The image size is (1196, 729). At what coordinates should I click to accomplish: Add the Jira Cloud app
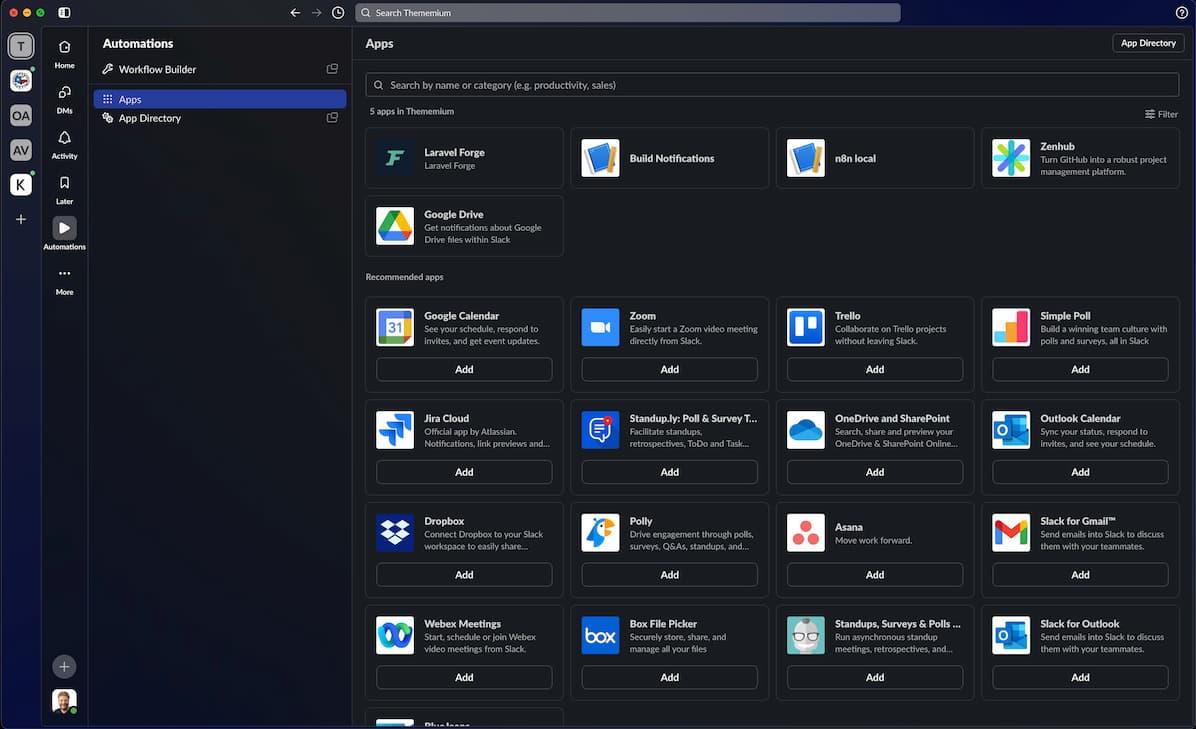[x=464, y=472]
